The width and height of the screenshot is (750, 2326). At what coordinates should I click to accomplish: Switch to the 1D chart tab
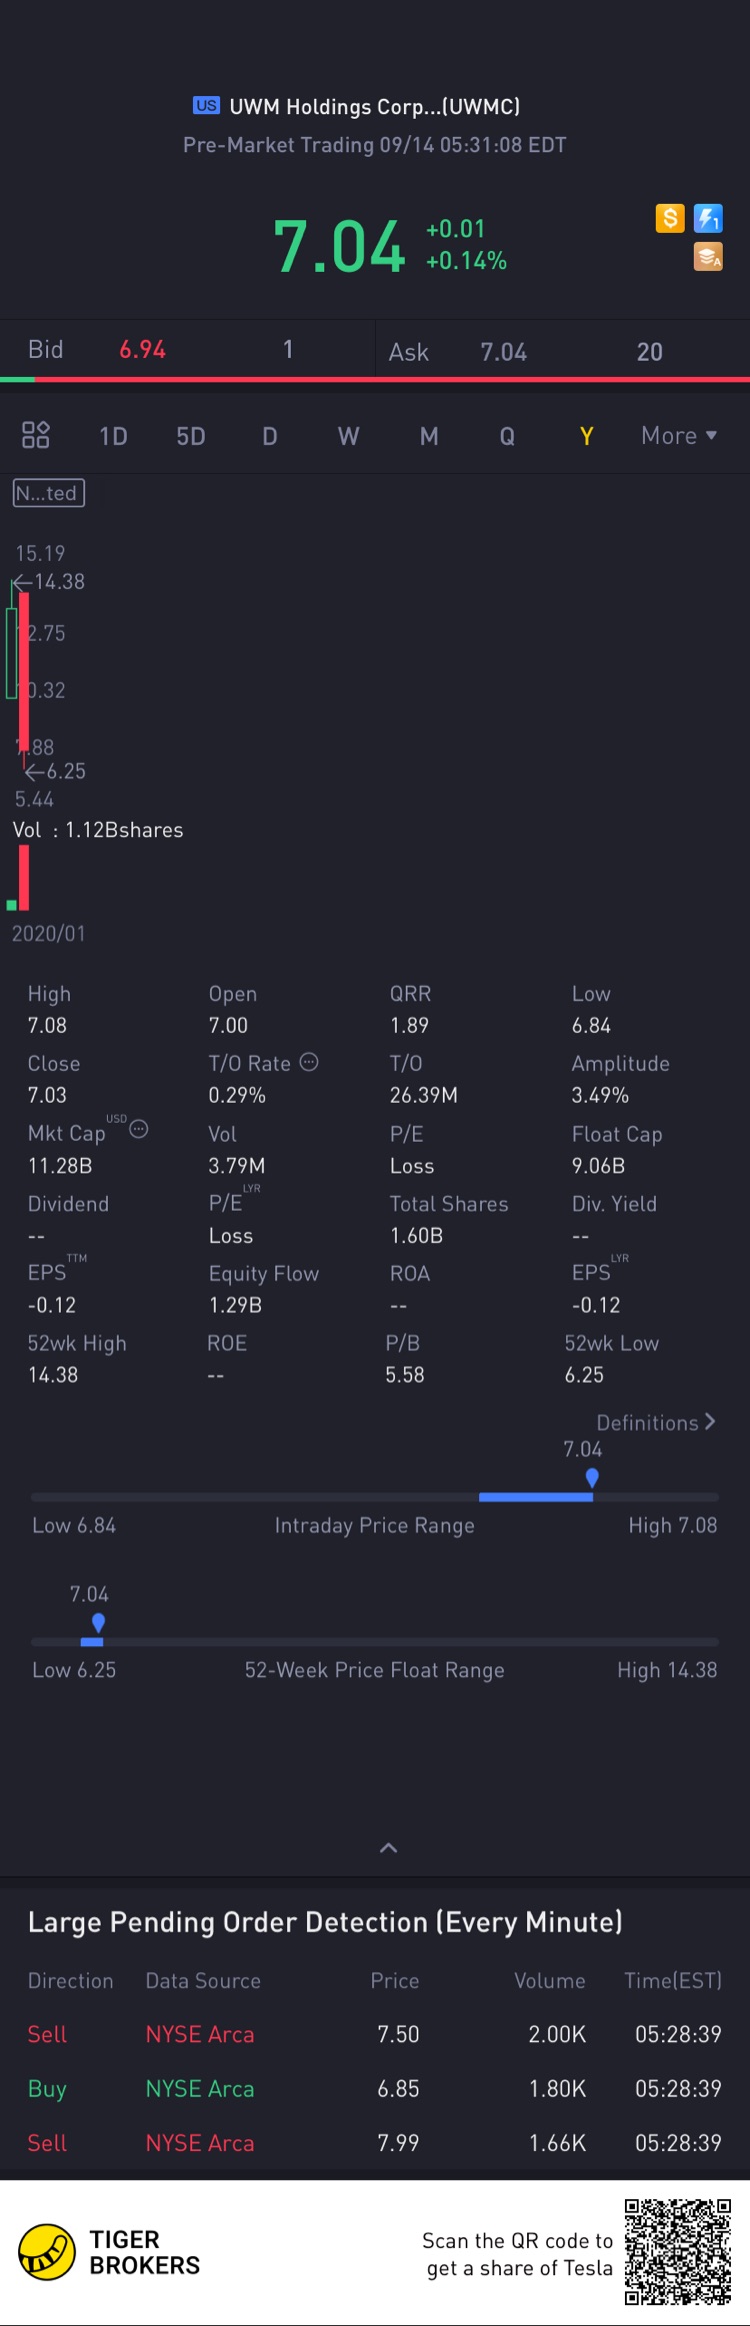point(113,436)
